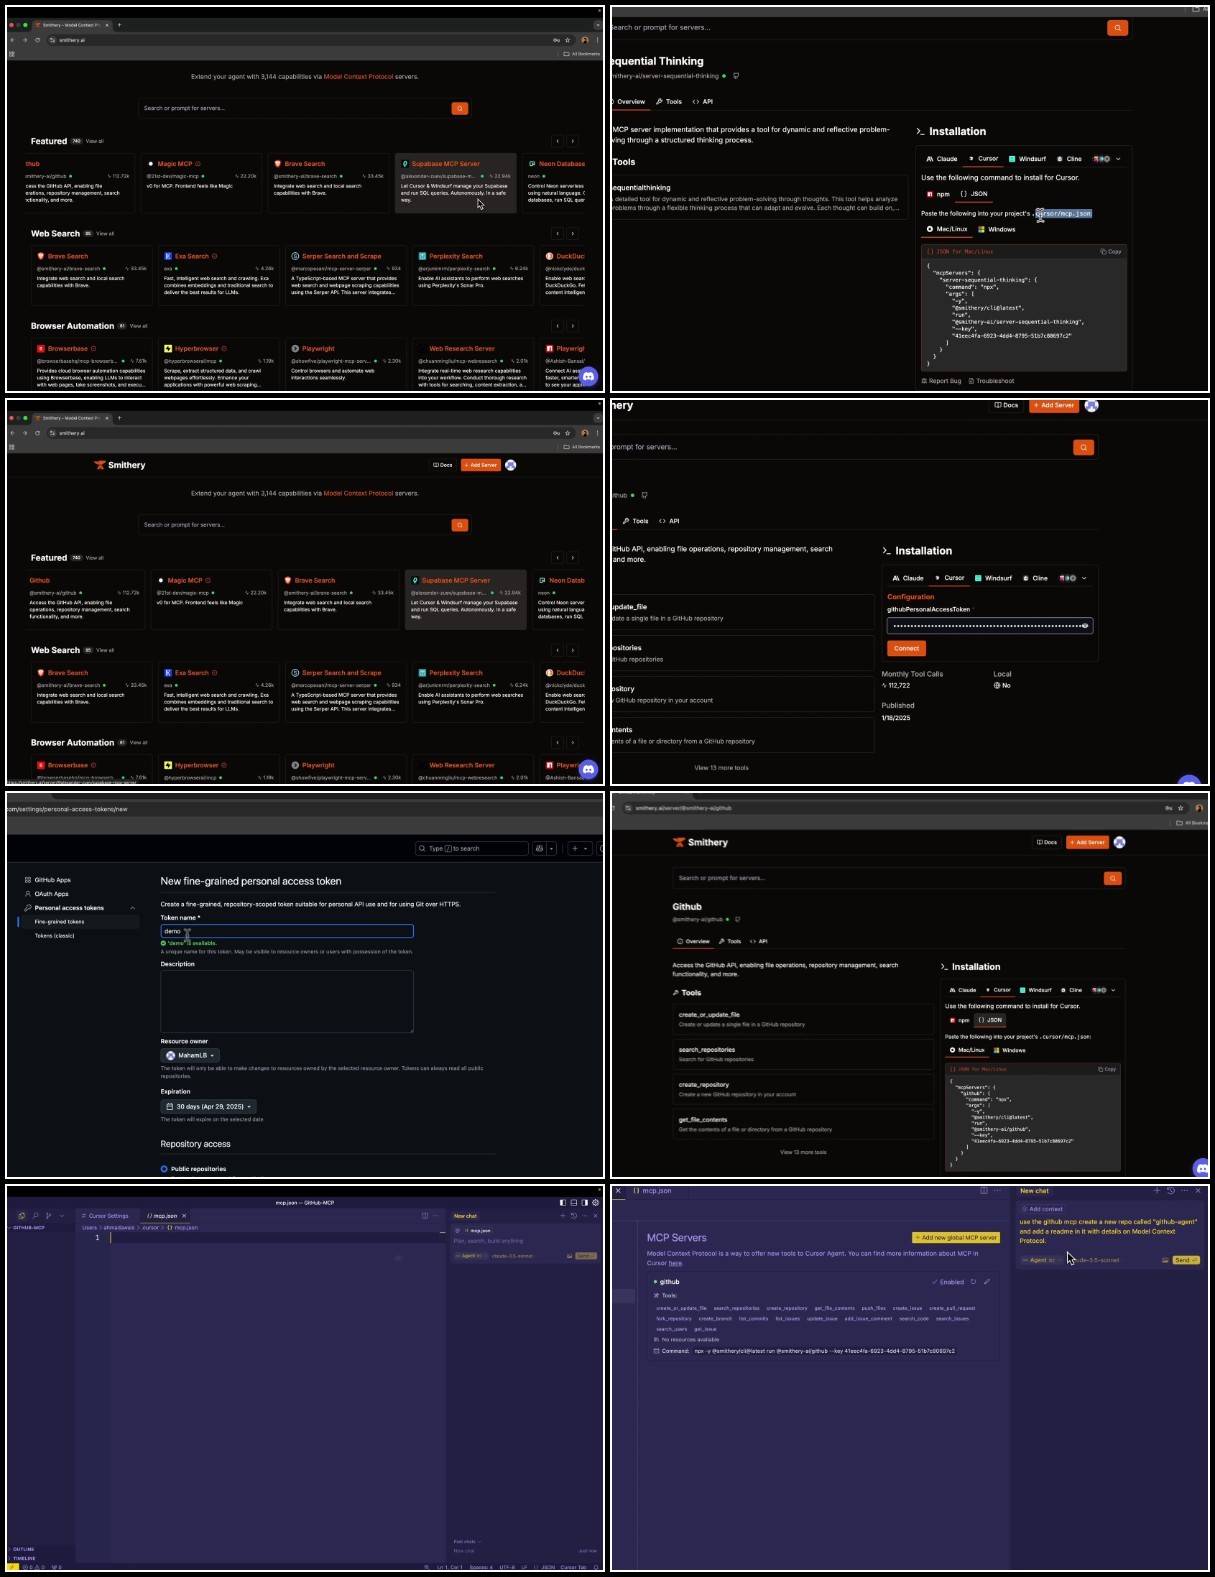Image resolution: width=1215 pixels, height=1577 pixels.
Task: Open Troubleshoot link under Sequential Thinking JSON
Action: [x=991, y=381]
